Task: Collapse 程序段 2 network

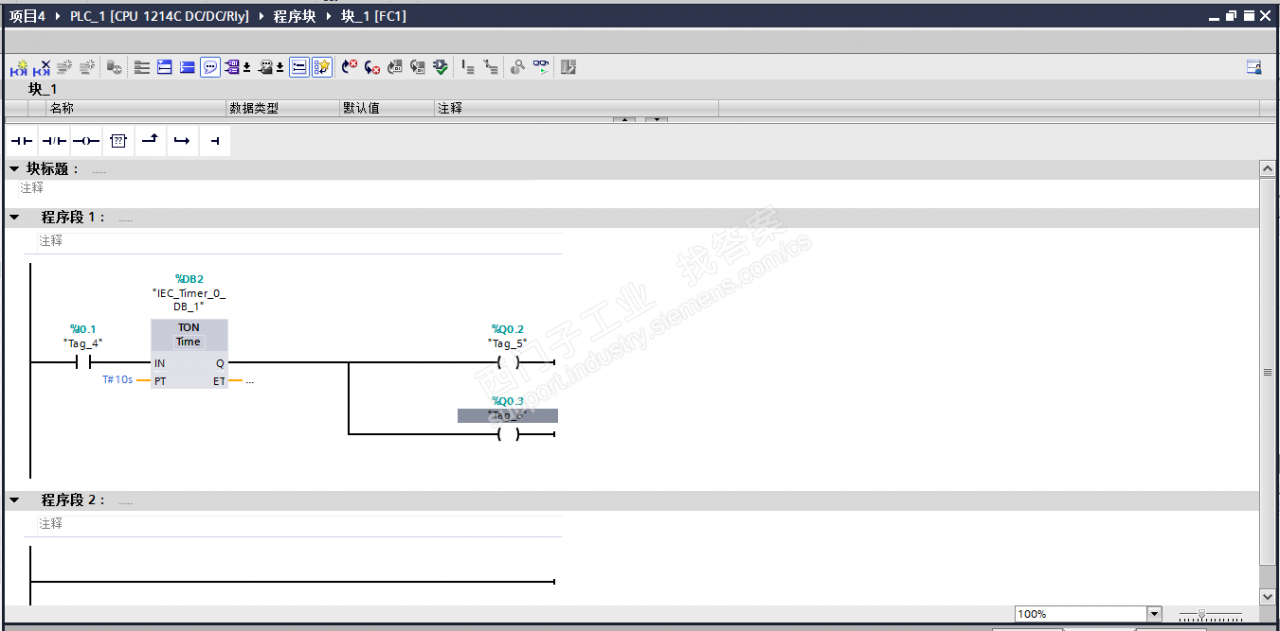Action: pyautogui.click(x=14, y=500)
